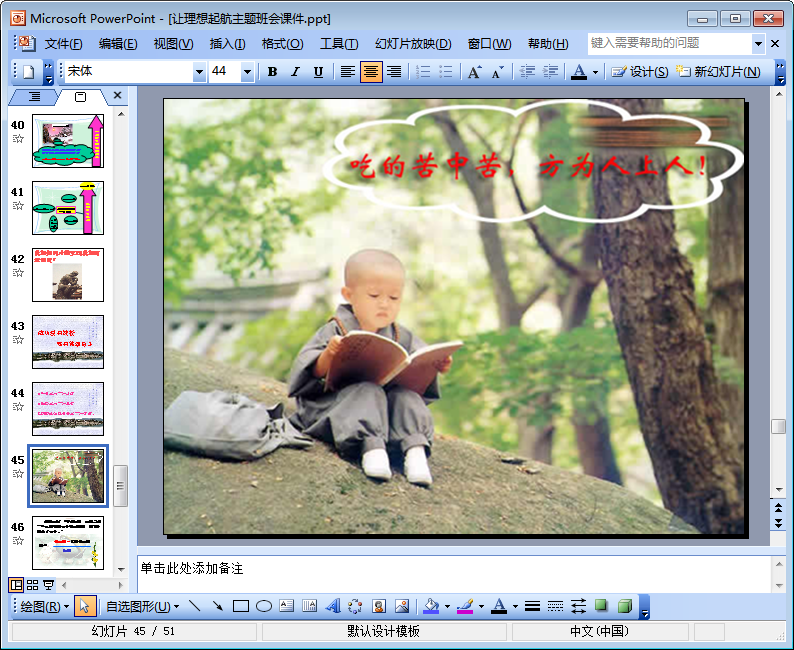Click the New document icon in toolbar
794x650 pixels.
(29, 72)
